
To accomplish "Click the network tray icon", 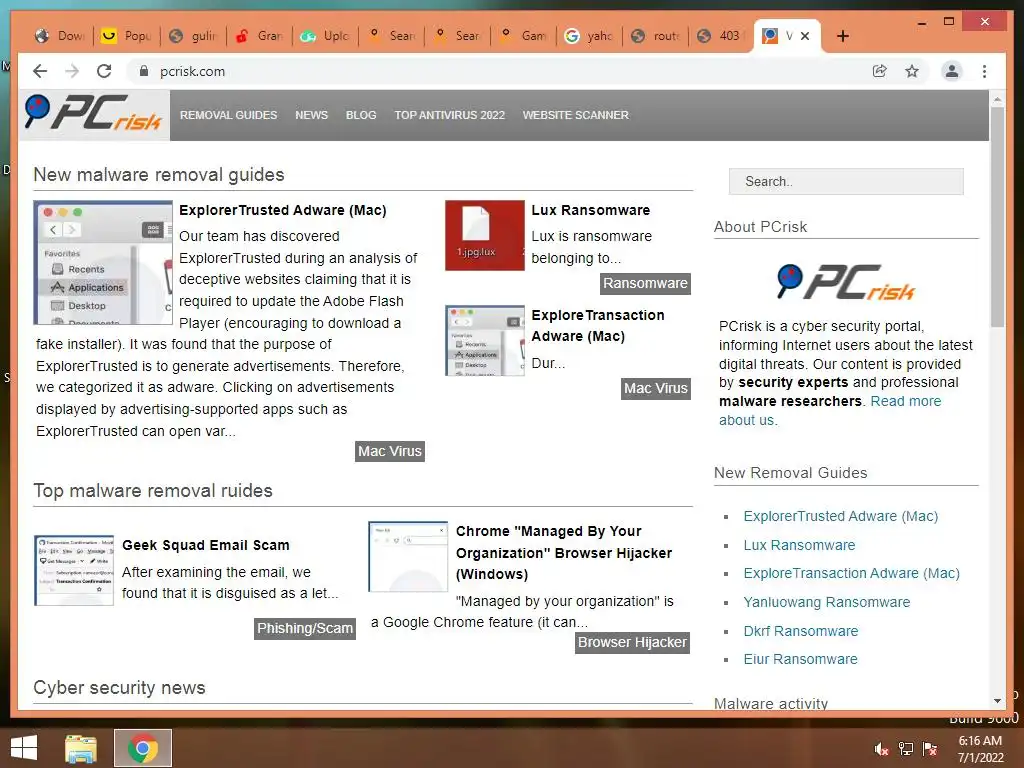I will click(906, 749).
